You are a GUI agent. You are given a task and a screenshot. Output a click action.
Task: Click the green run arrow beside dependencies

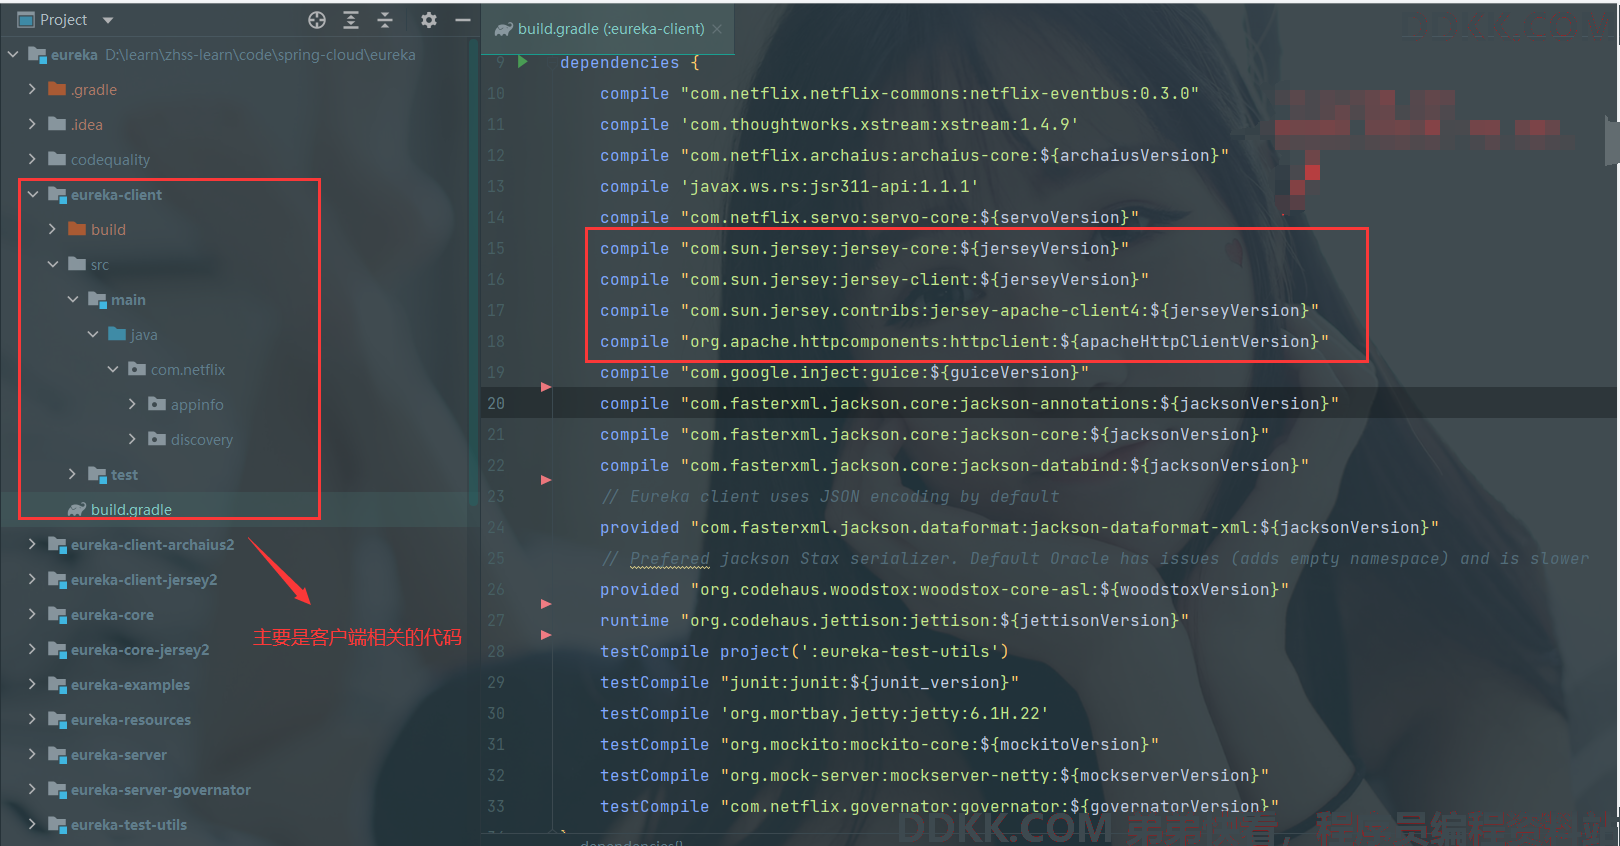pyautogui.click(x=523, y=62)
